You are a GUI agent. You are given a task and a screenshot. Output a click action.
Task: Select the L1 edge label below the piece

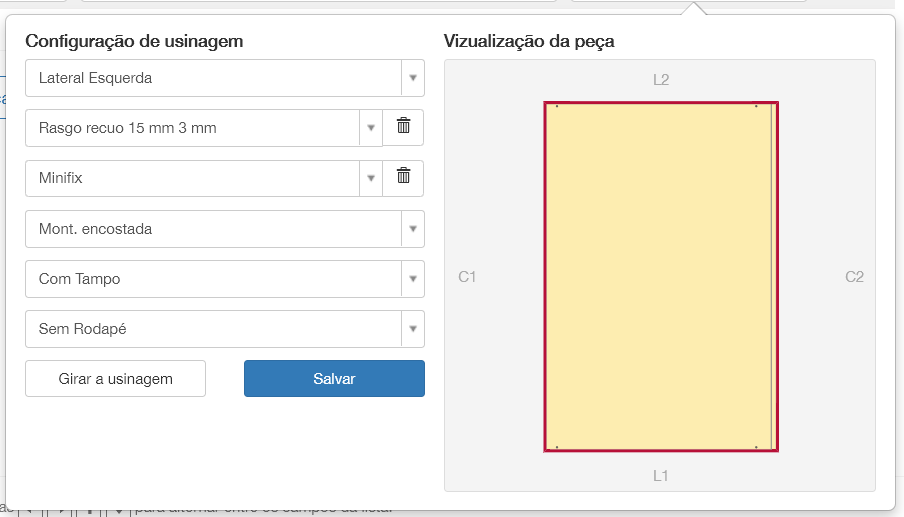(x=660, y=476)
